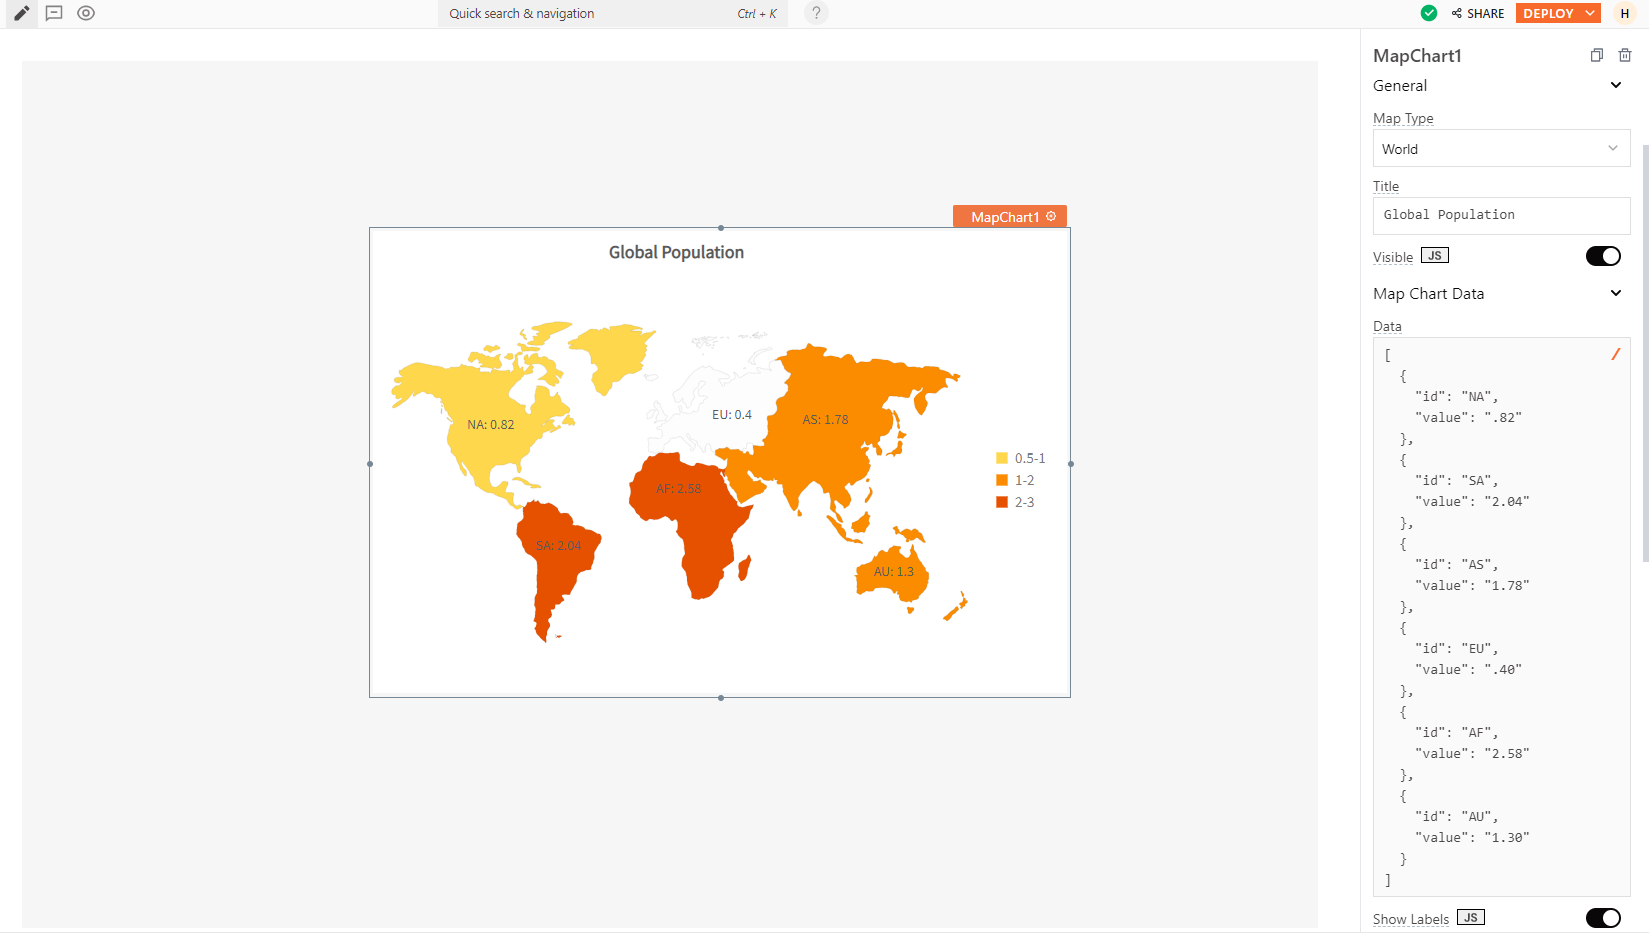Select the Edit pencil mode icon
This screenshot has height=938, width=1649.
[x=21, y=13]
